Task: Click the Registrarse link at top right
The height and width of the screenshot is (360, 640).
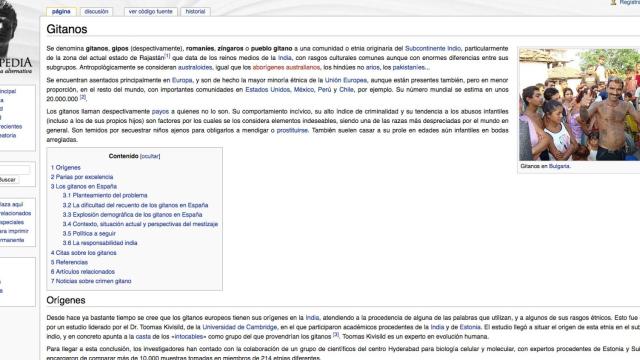Action: point(629,2)
